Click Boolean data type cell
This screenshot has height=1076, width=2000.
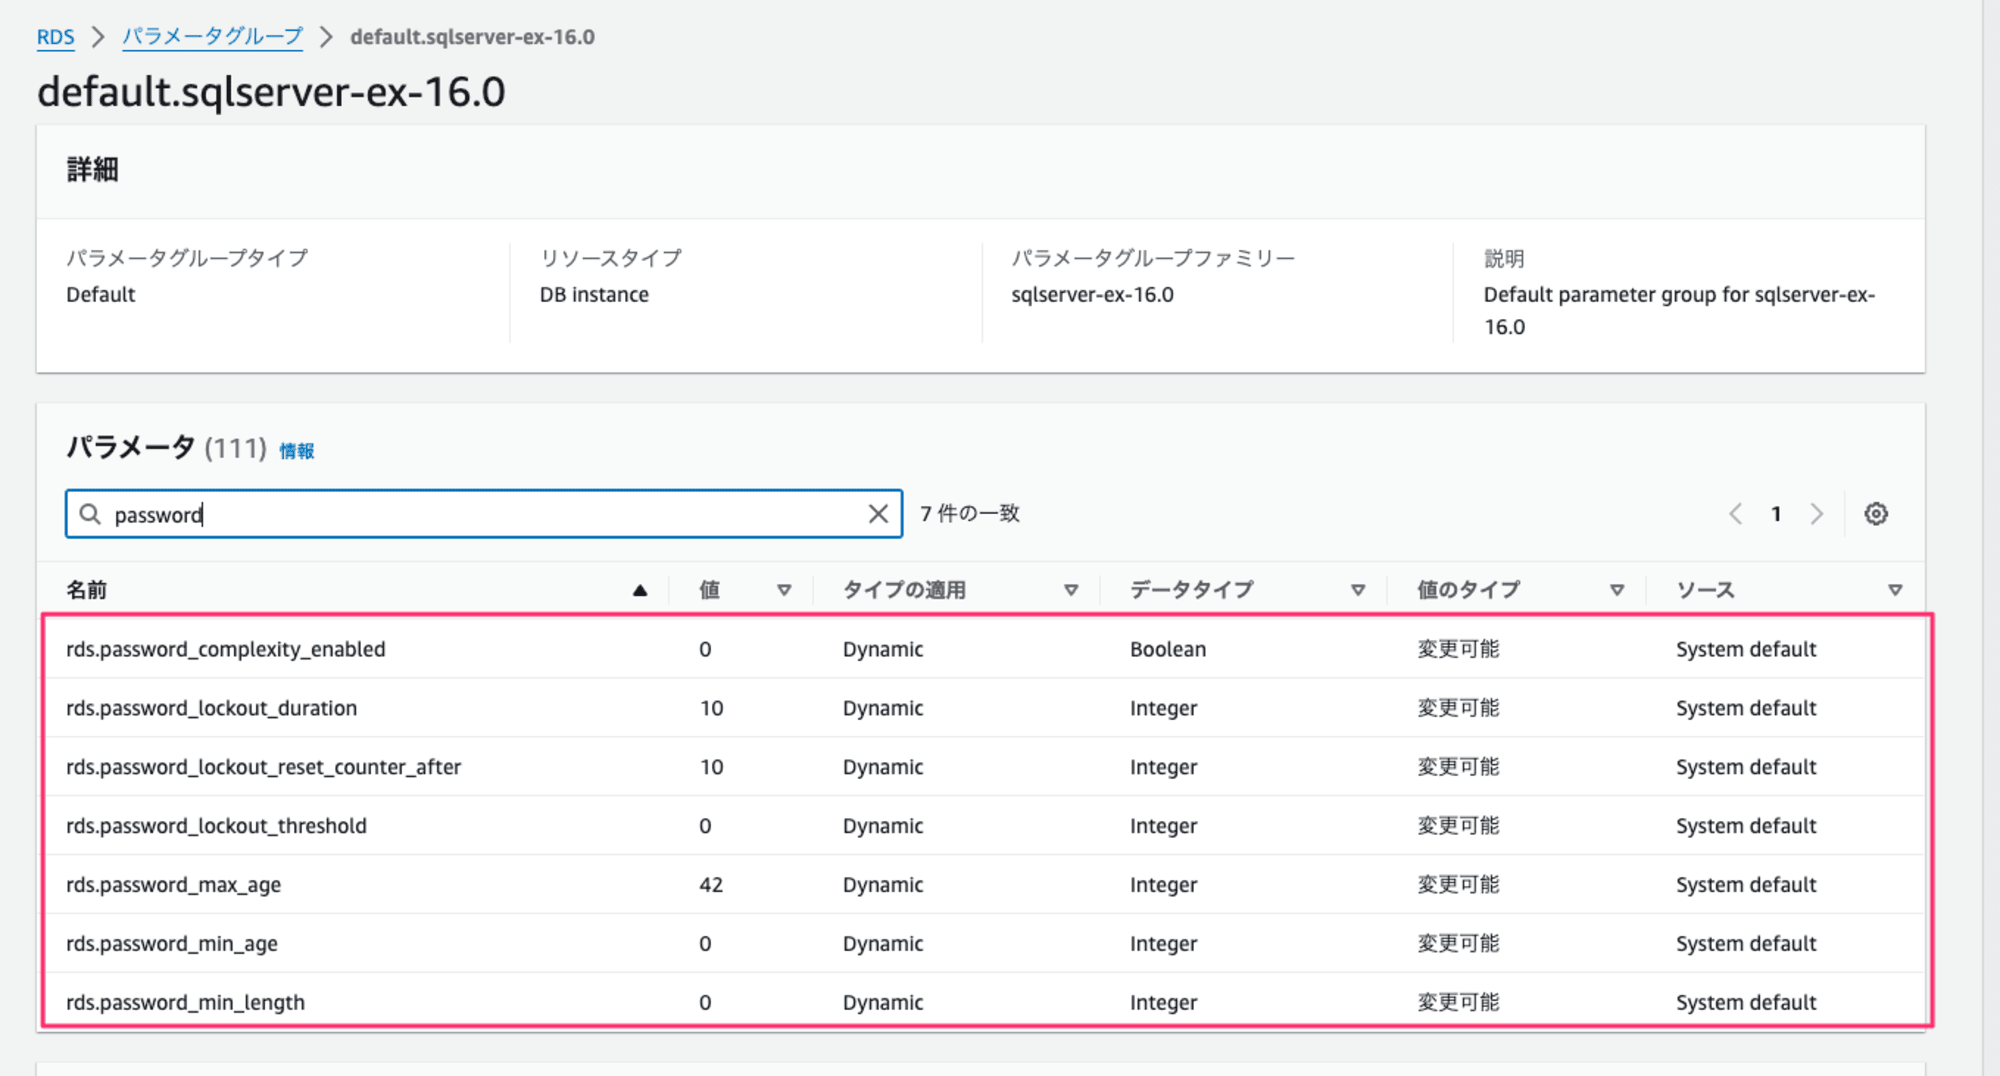pos(1168,649)
